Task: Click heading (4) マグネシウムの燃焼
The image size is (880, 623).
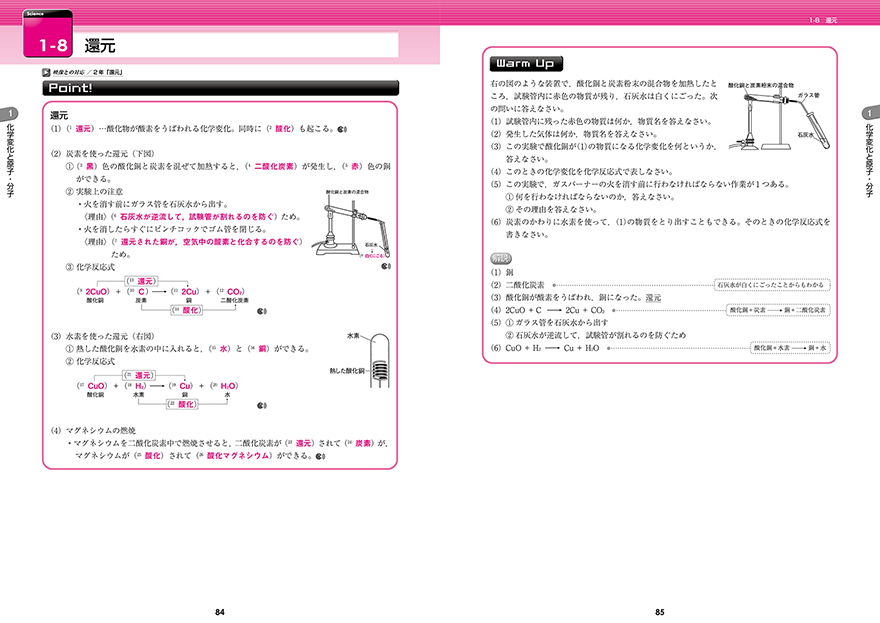Action: coord(93,430)
